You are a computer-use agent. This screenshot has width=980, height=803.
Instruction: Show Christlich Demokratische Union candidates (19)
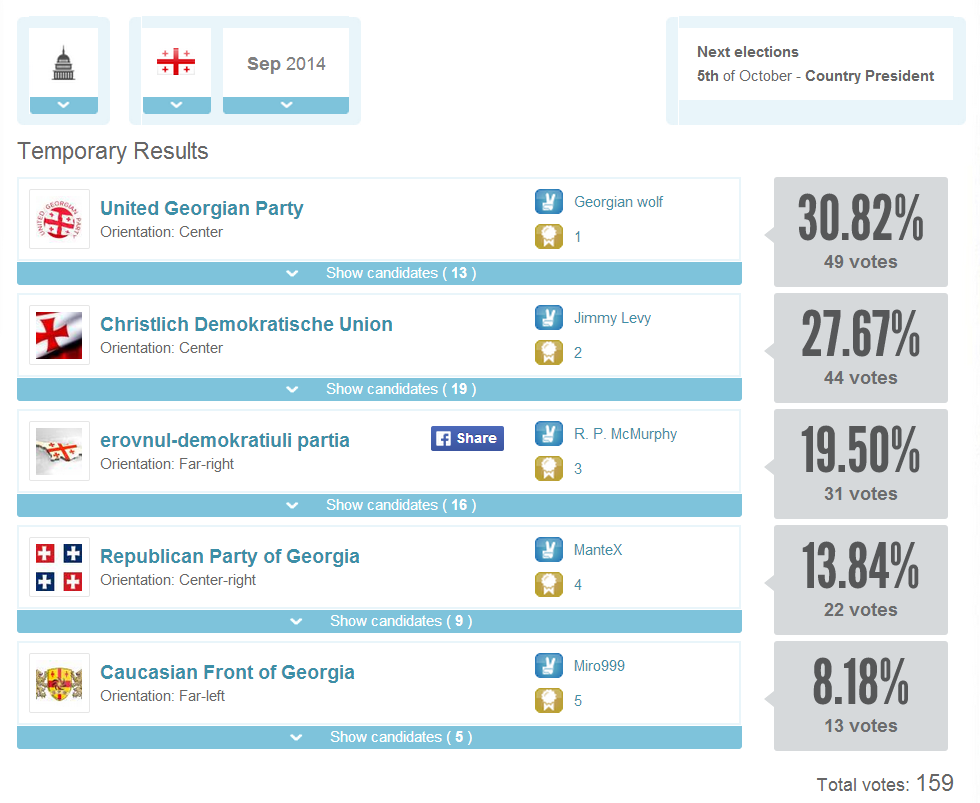tap(379, 389)
